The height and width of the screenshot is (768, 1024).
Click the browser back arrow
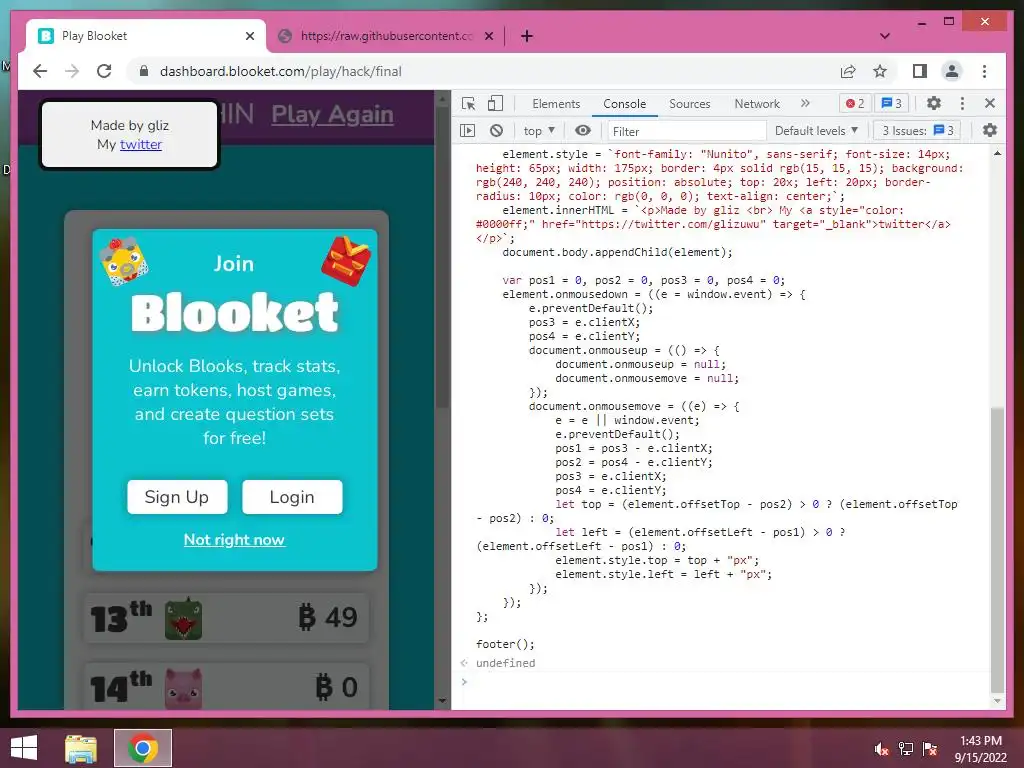tap(40, 71)
